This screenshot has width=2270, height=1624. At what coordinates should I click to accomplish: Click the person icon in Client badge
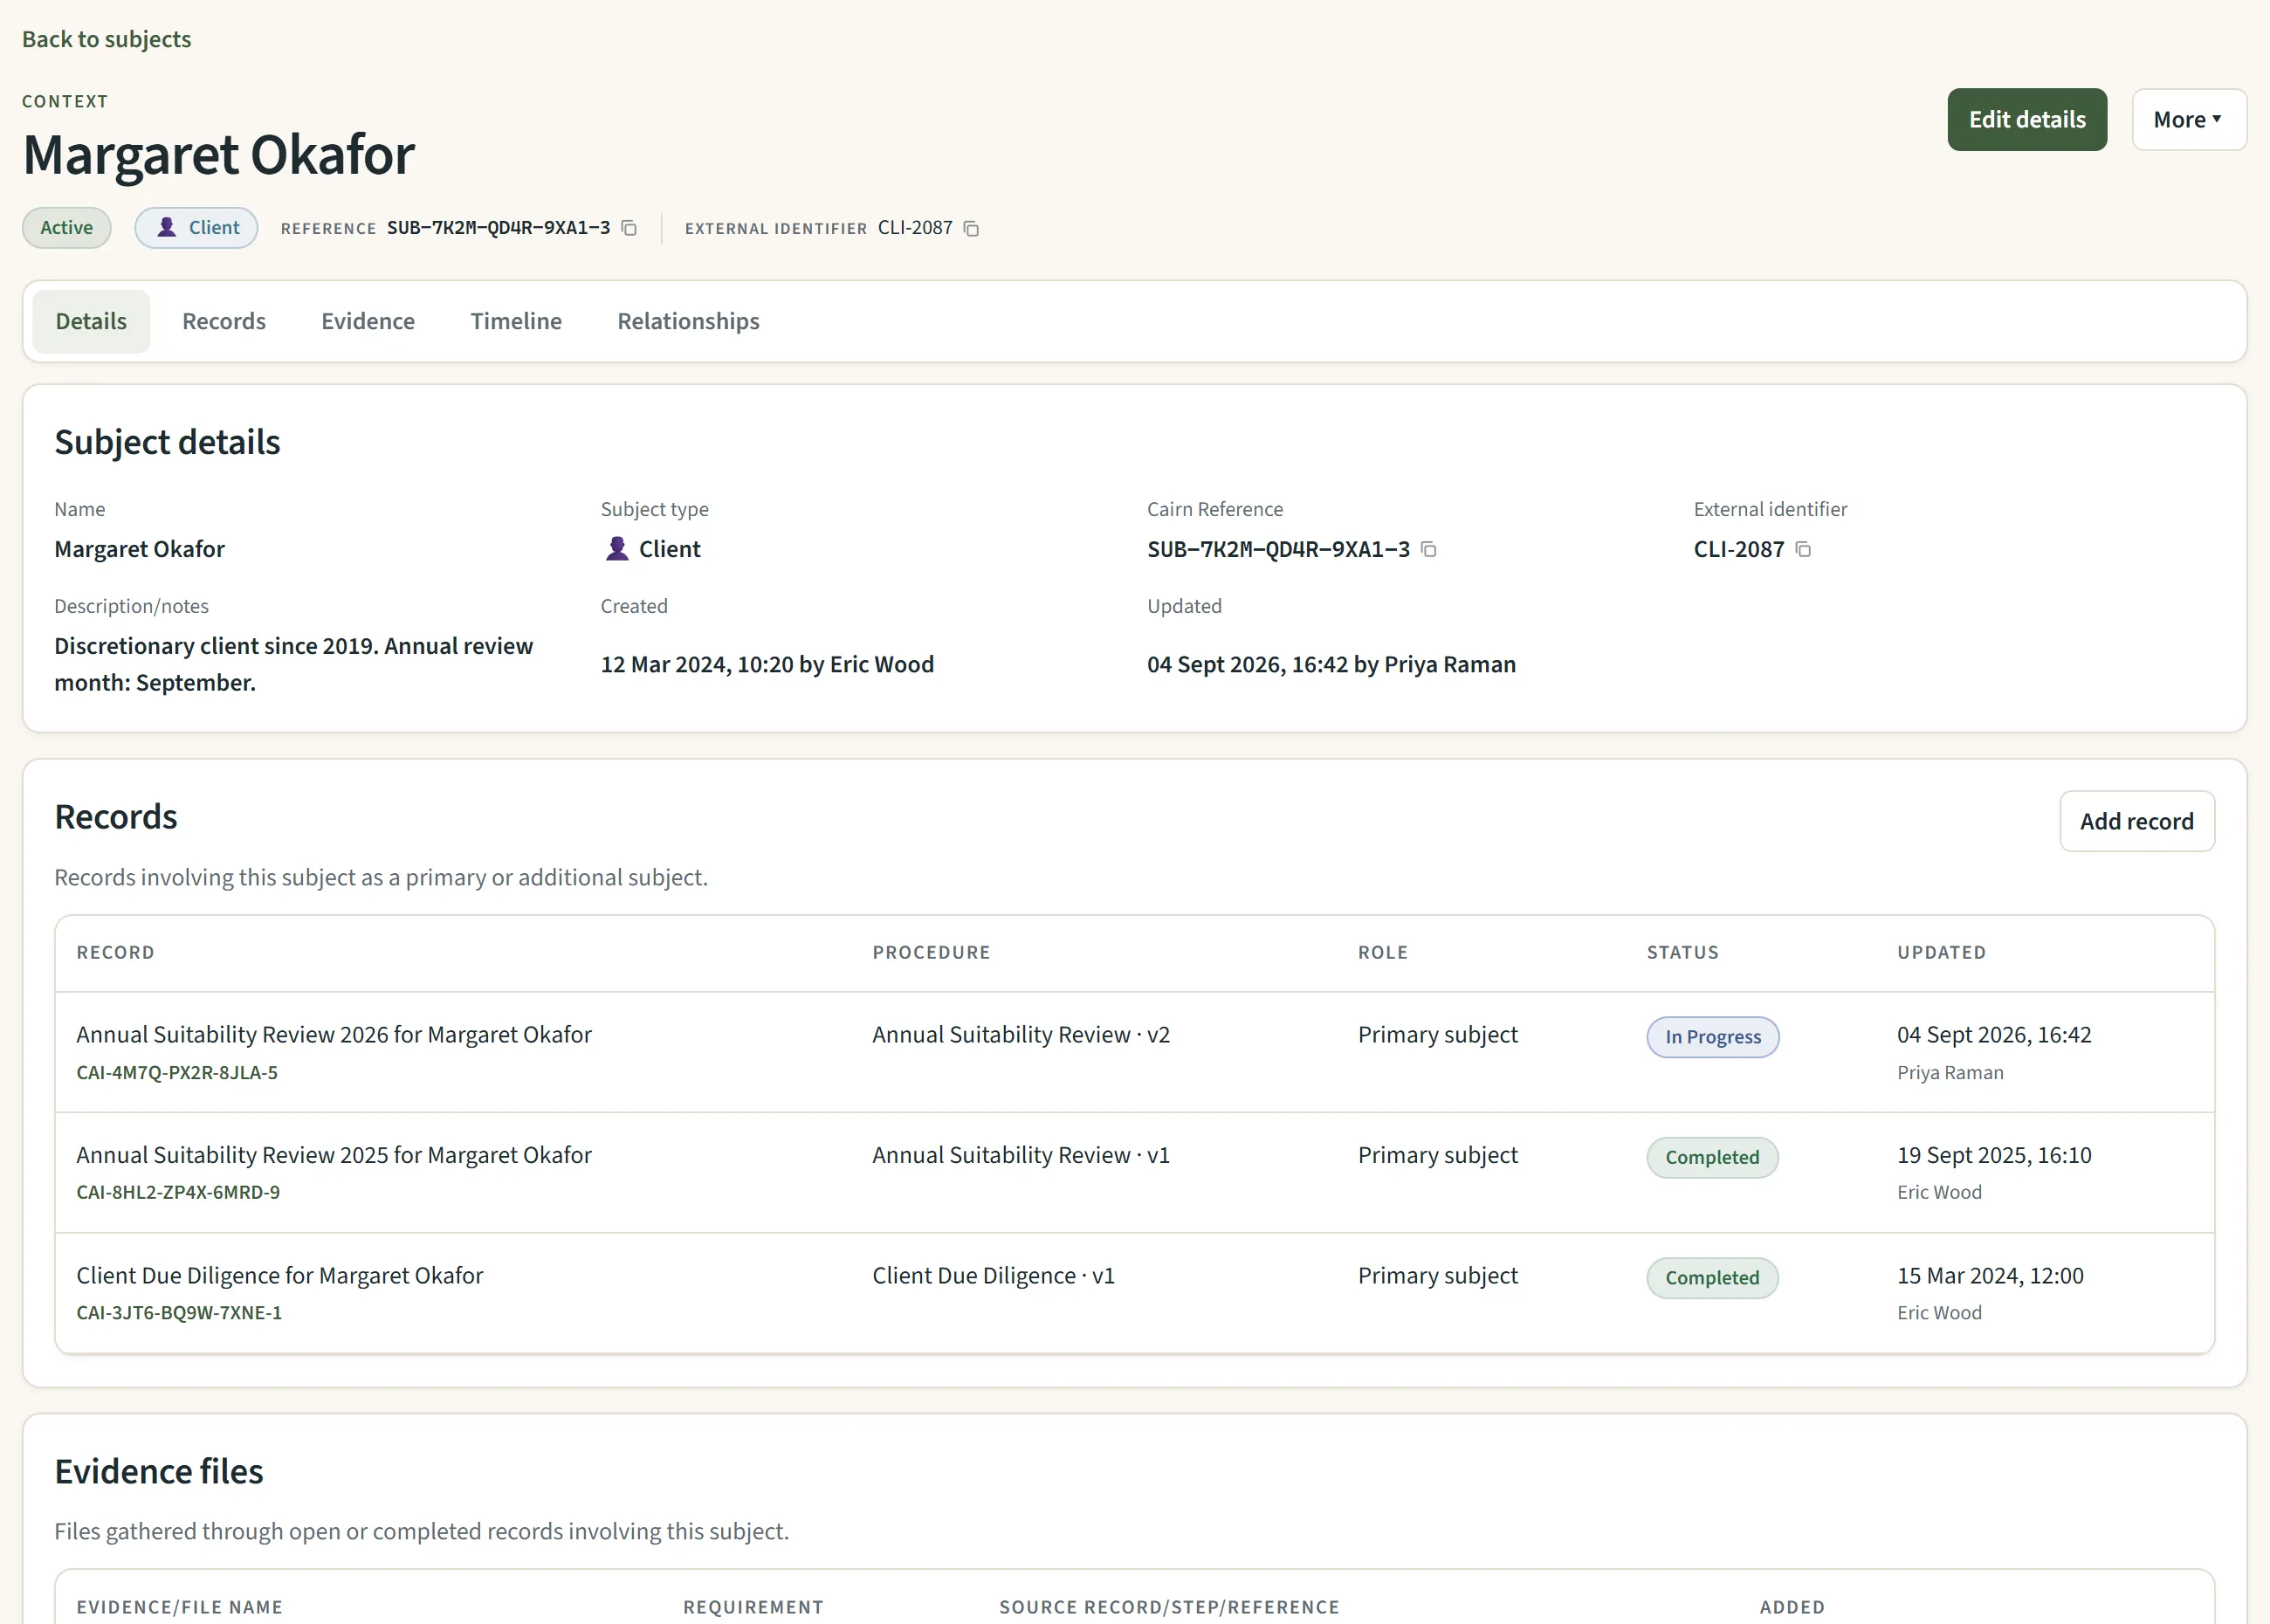167,227
